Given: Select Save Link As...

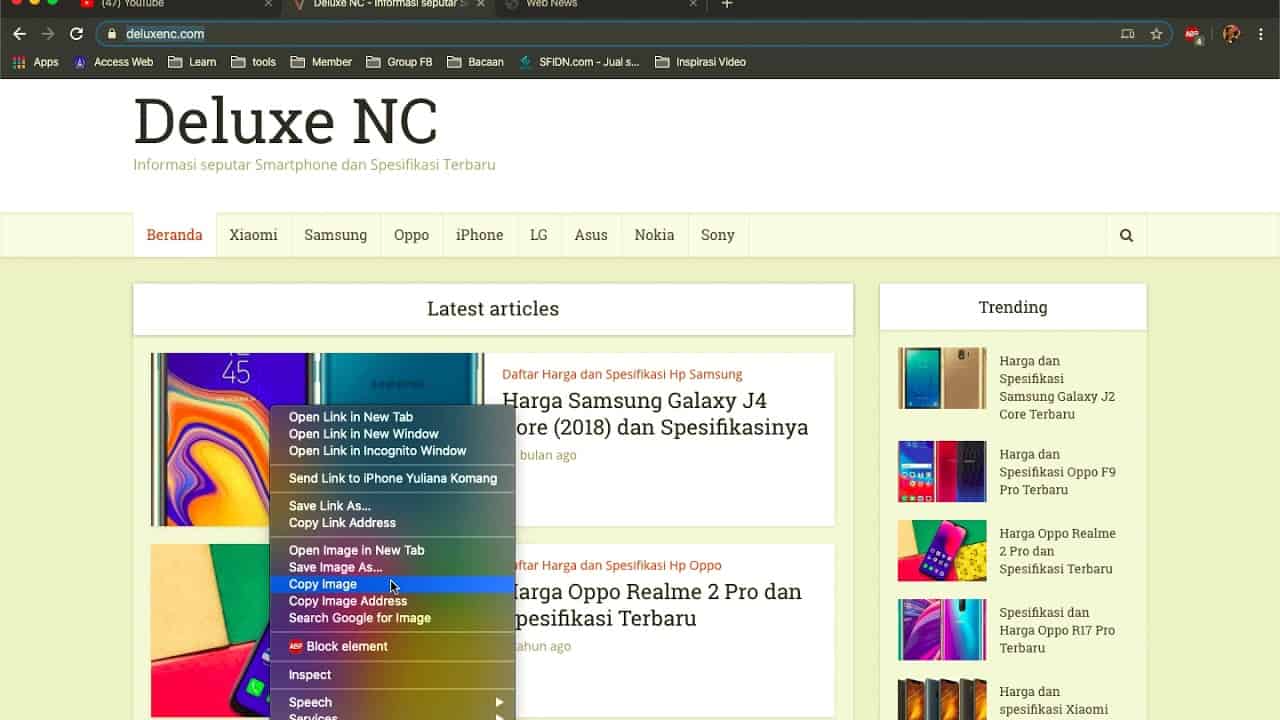Looking at the screenshot, I should click(392, 506).
